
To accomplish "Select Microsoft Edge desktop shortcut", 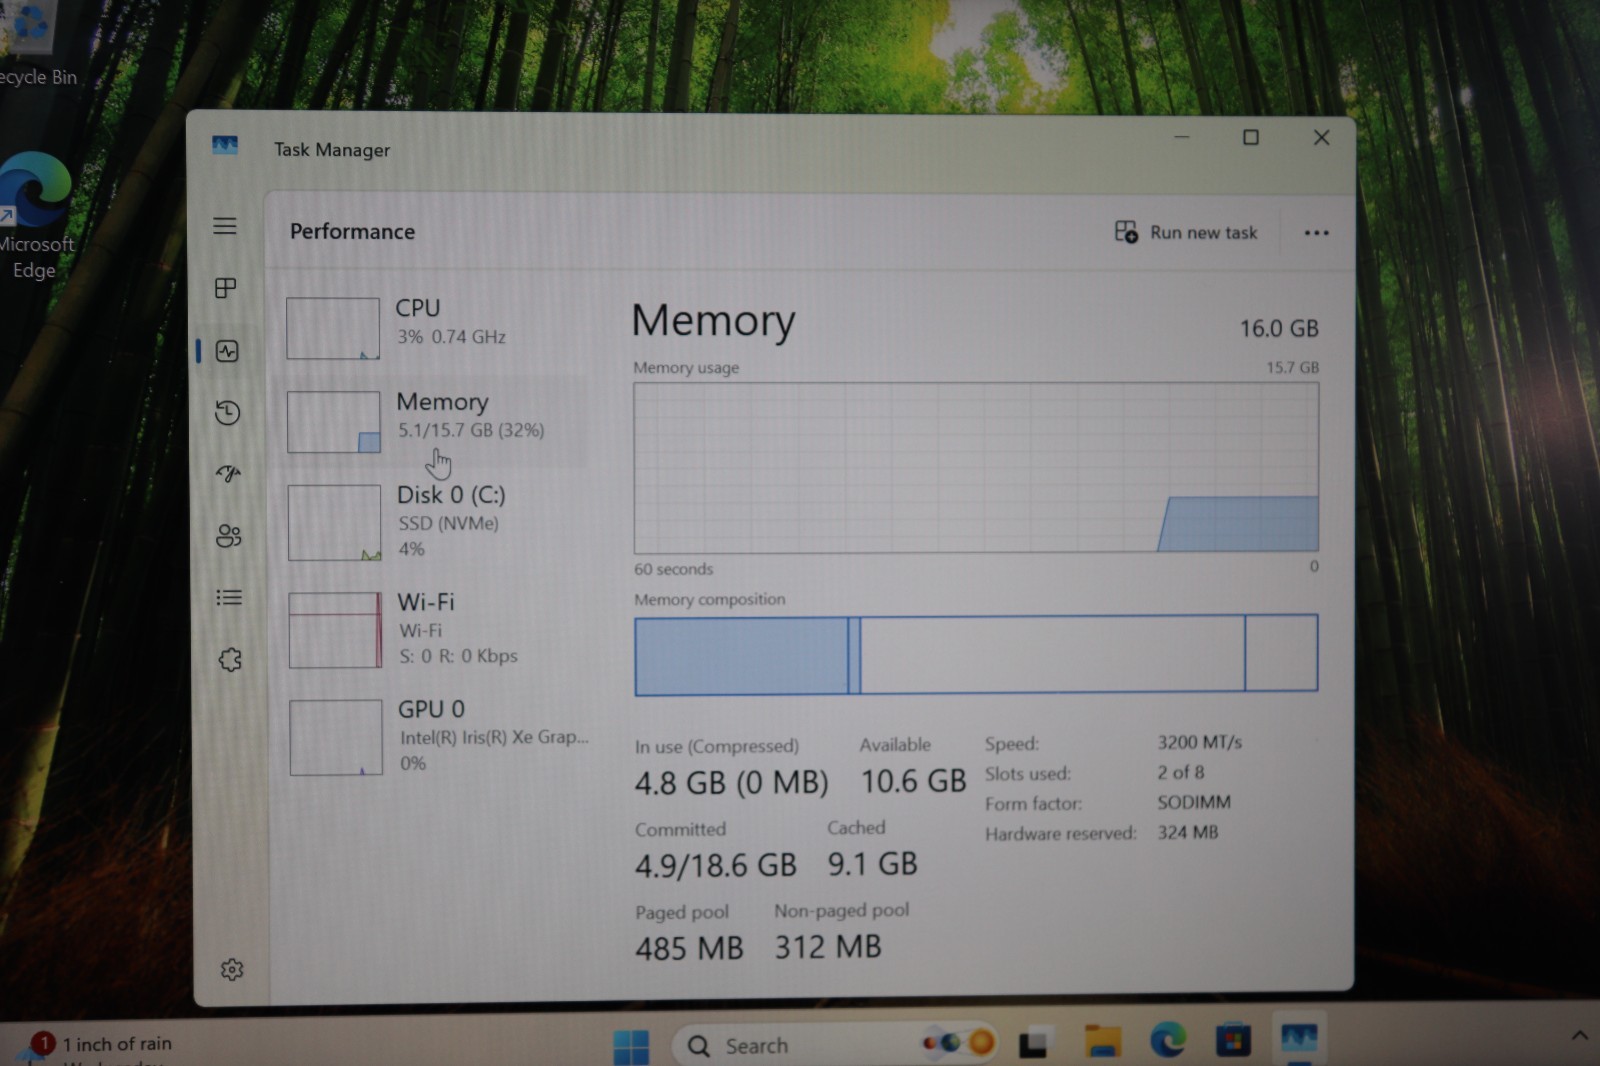I will pyautogui.click(x=35, y=215).
